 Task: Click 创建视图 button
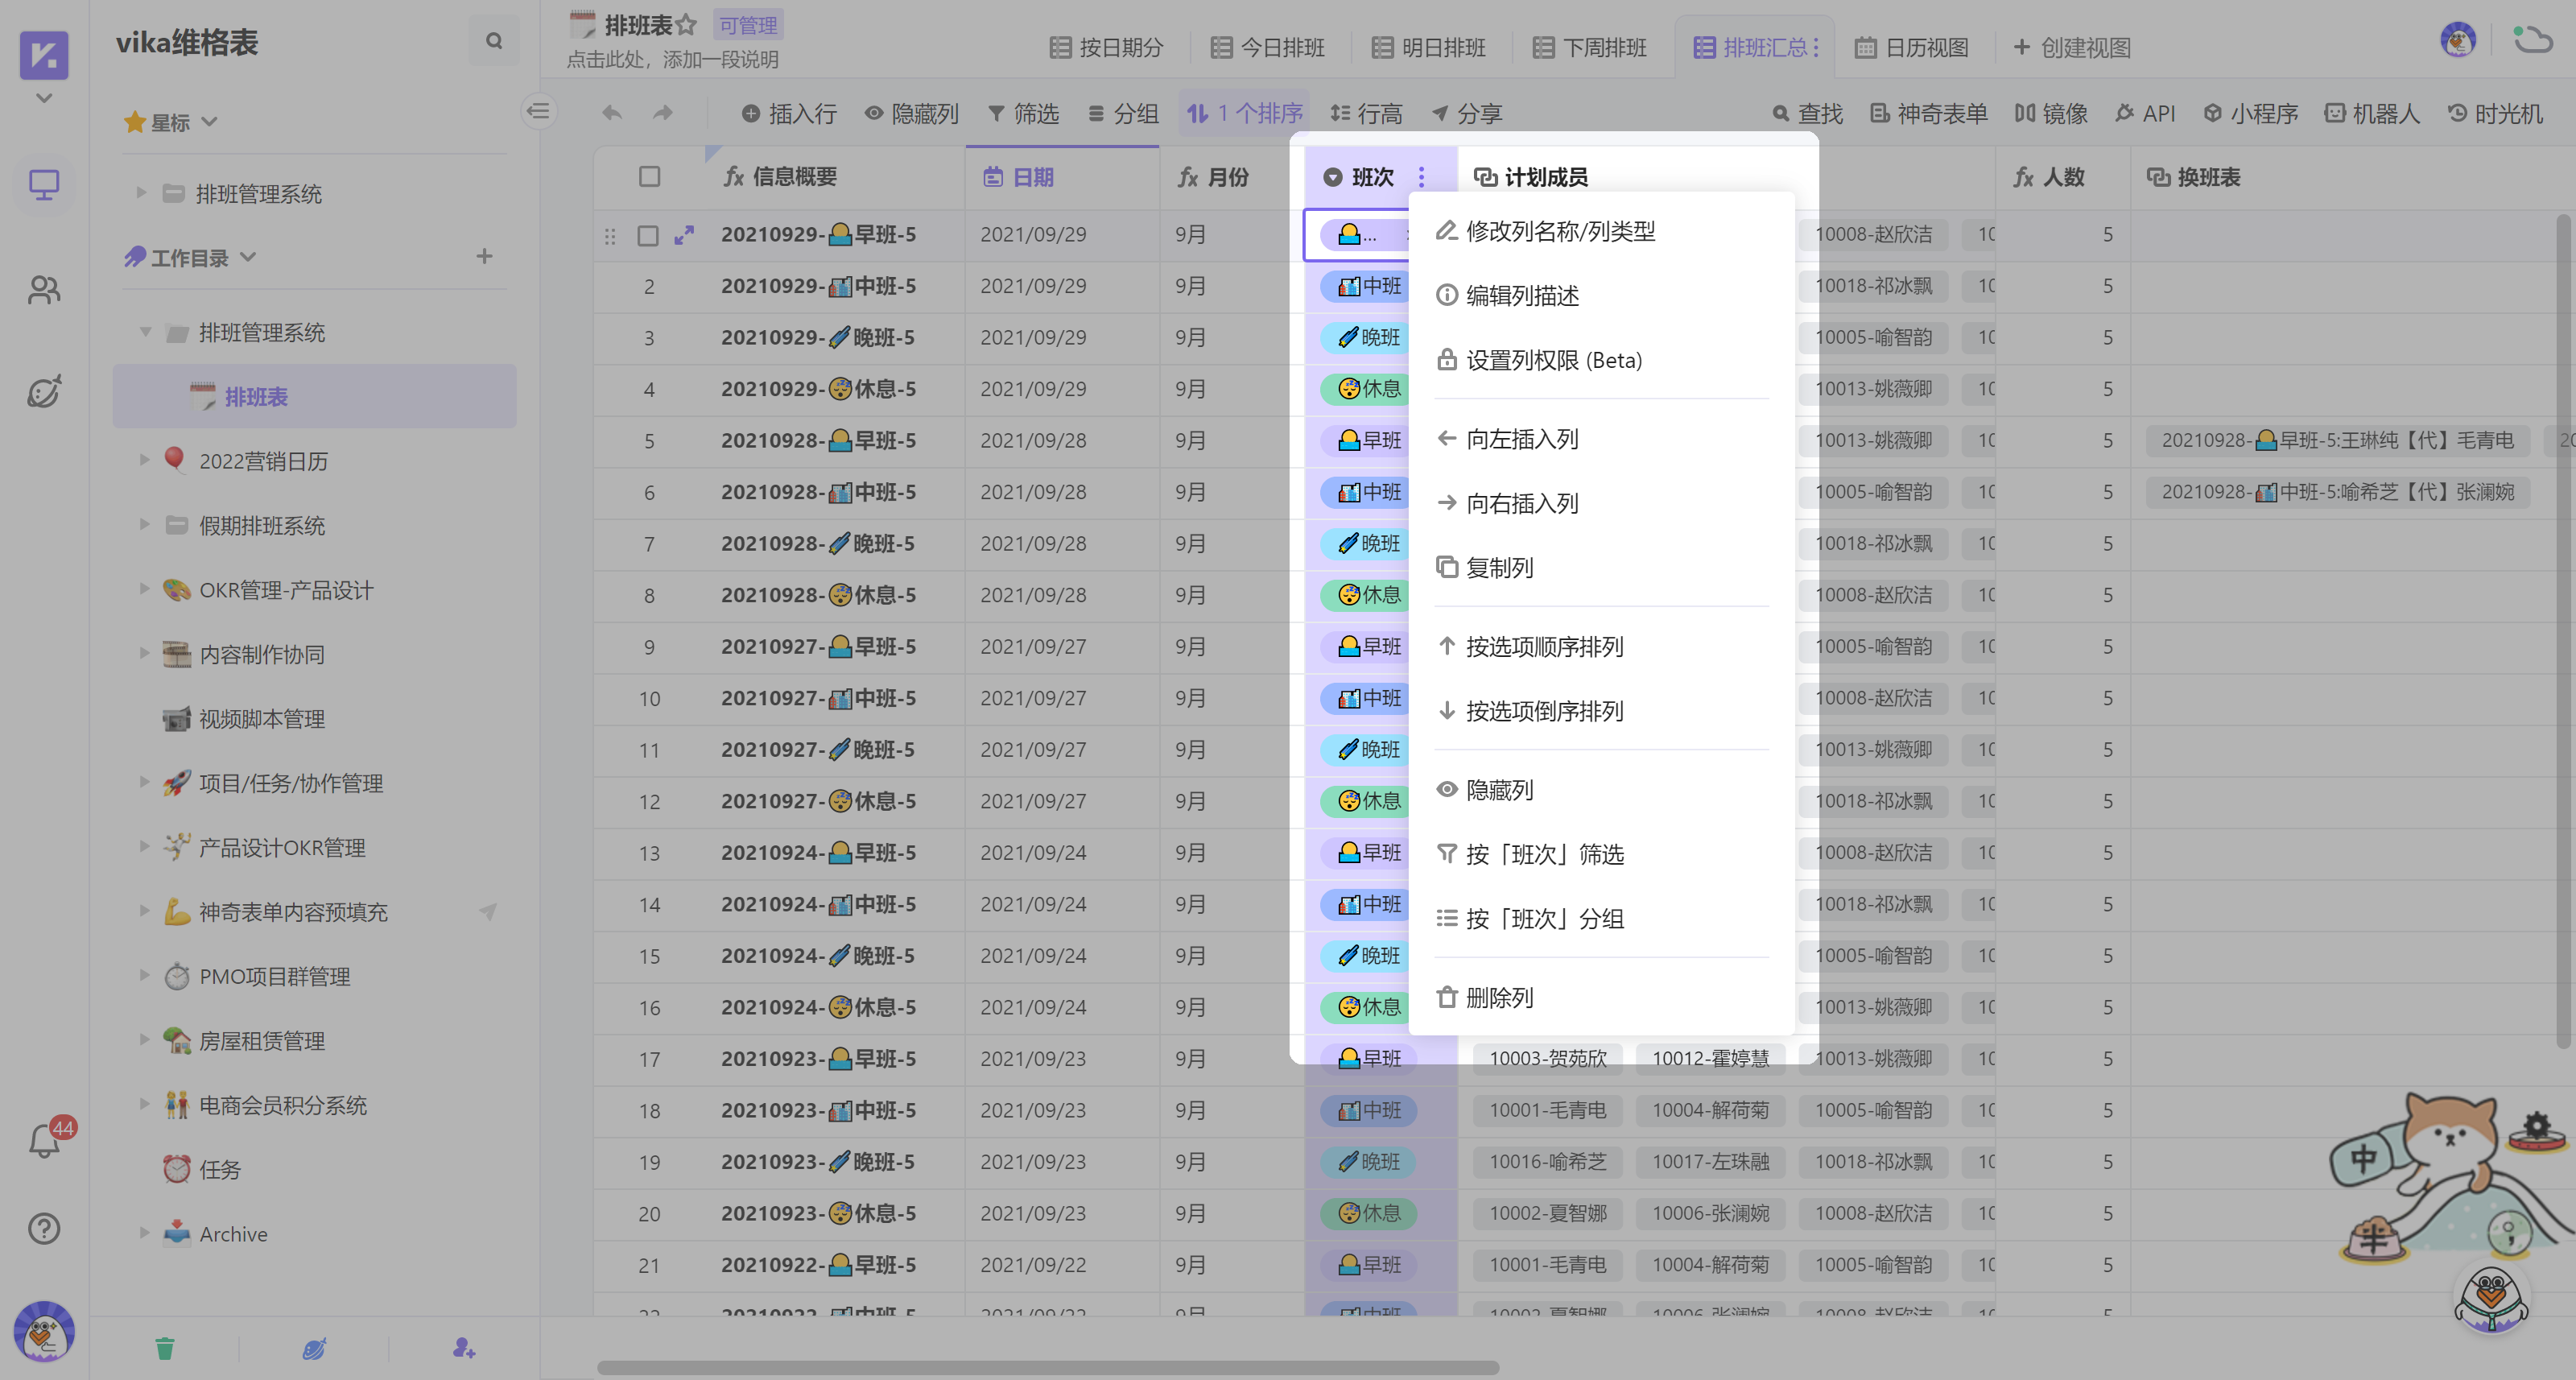point(2071,47)
